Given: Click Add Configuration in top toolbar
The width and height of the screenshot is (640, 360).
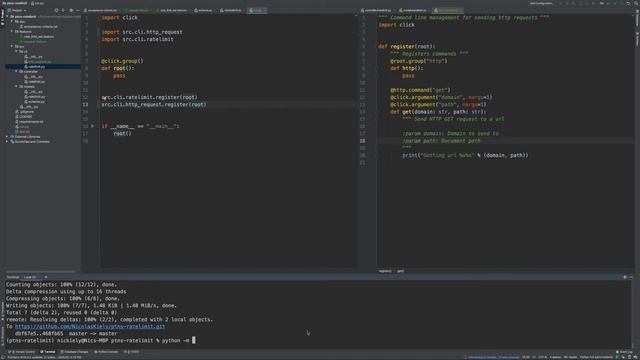Looking at the screenshot, I should (x=541, y=3).
